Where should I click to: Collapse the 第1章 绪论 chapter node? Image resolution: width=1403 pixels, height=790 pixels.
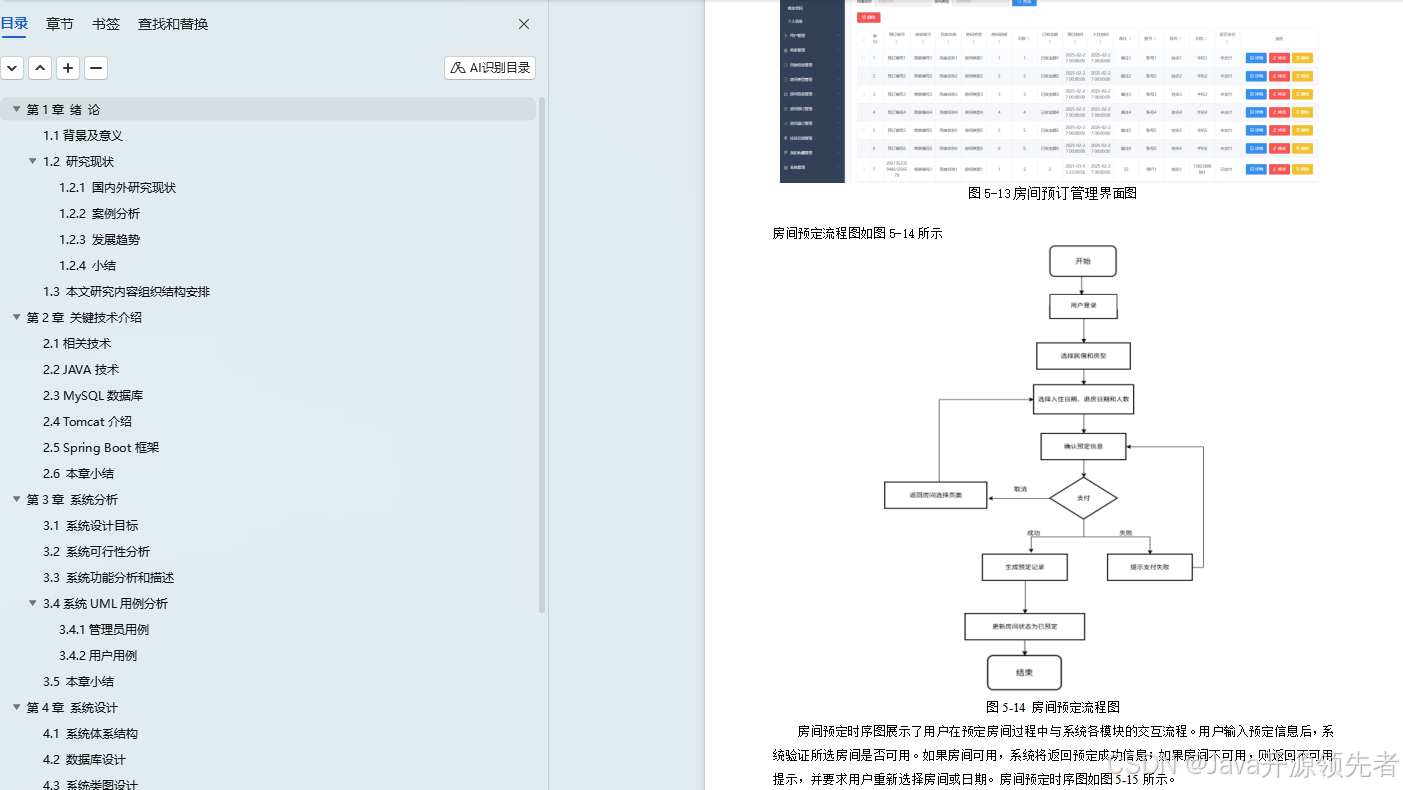pos(16,109)
